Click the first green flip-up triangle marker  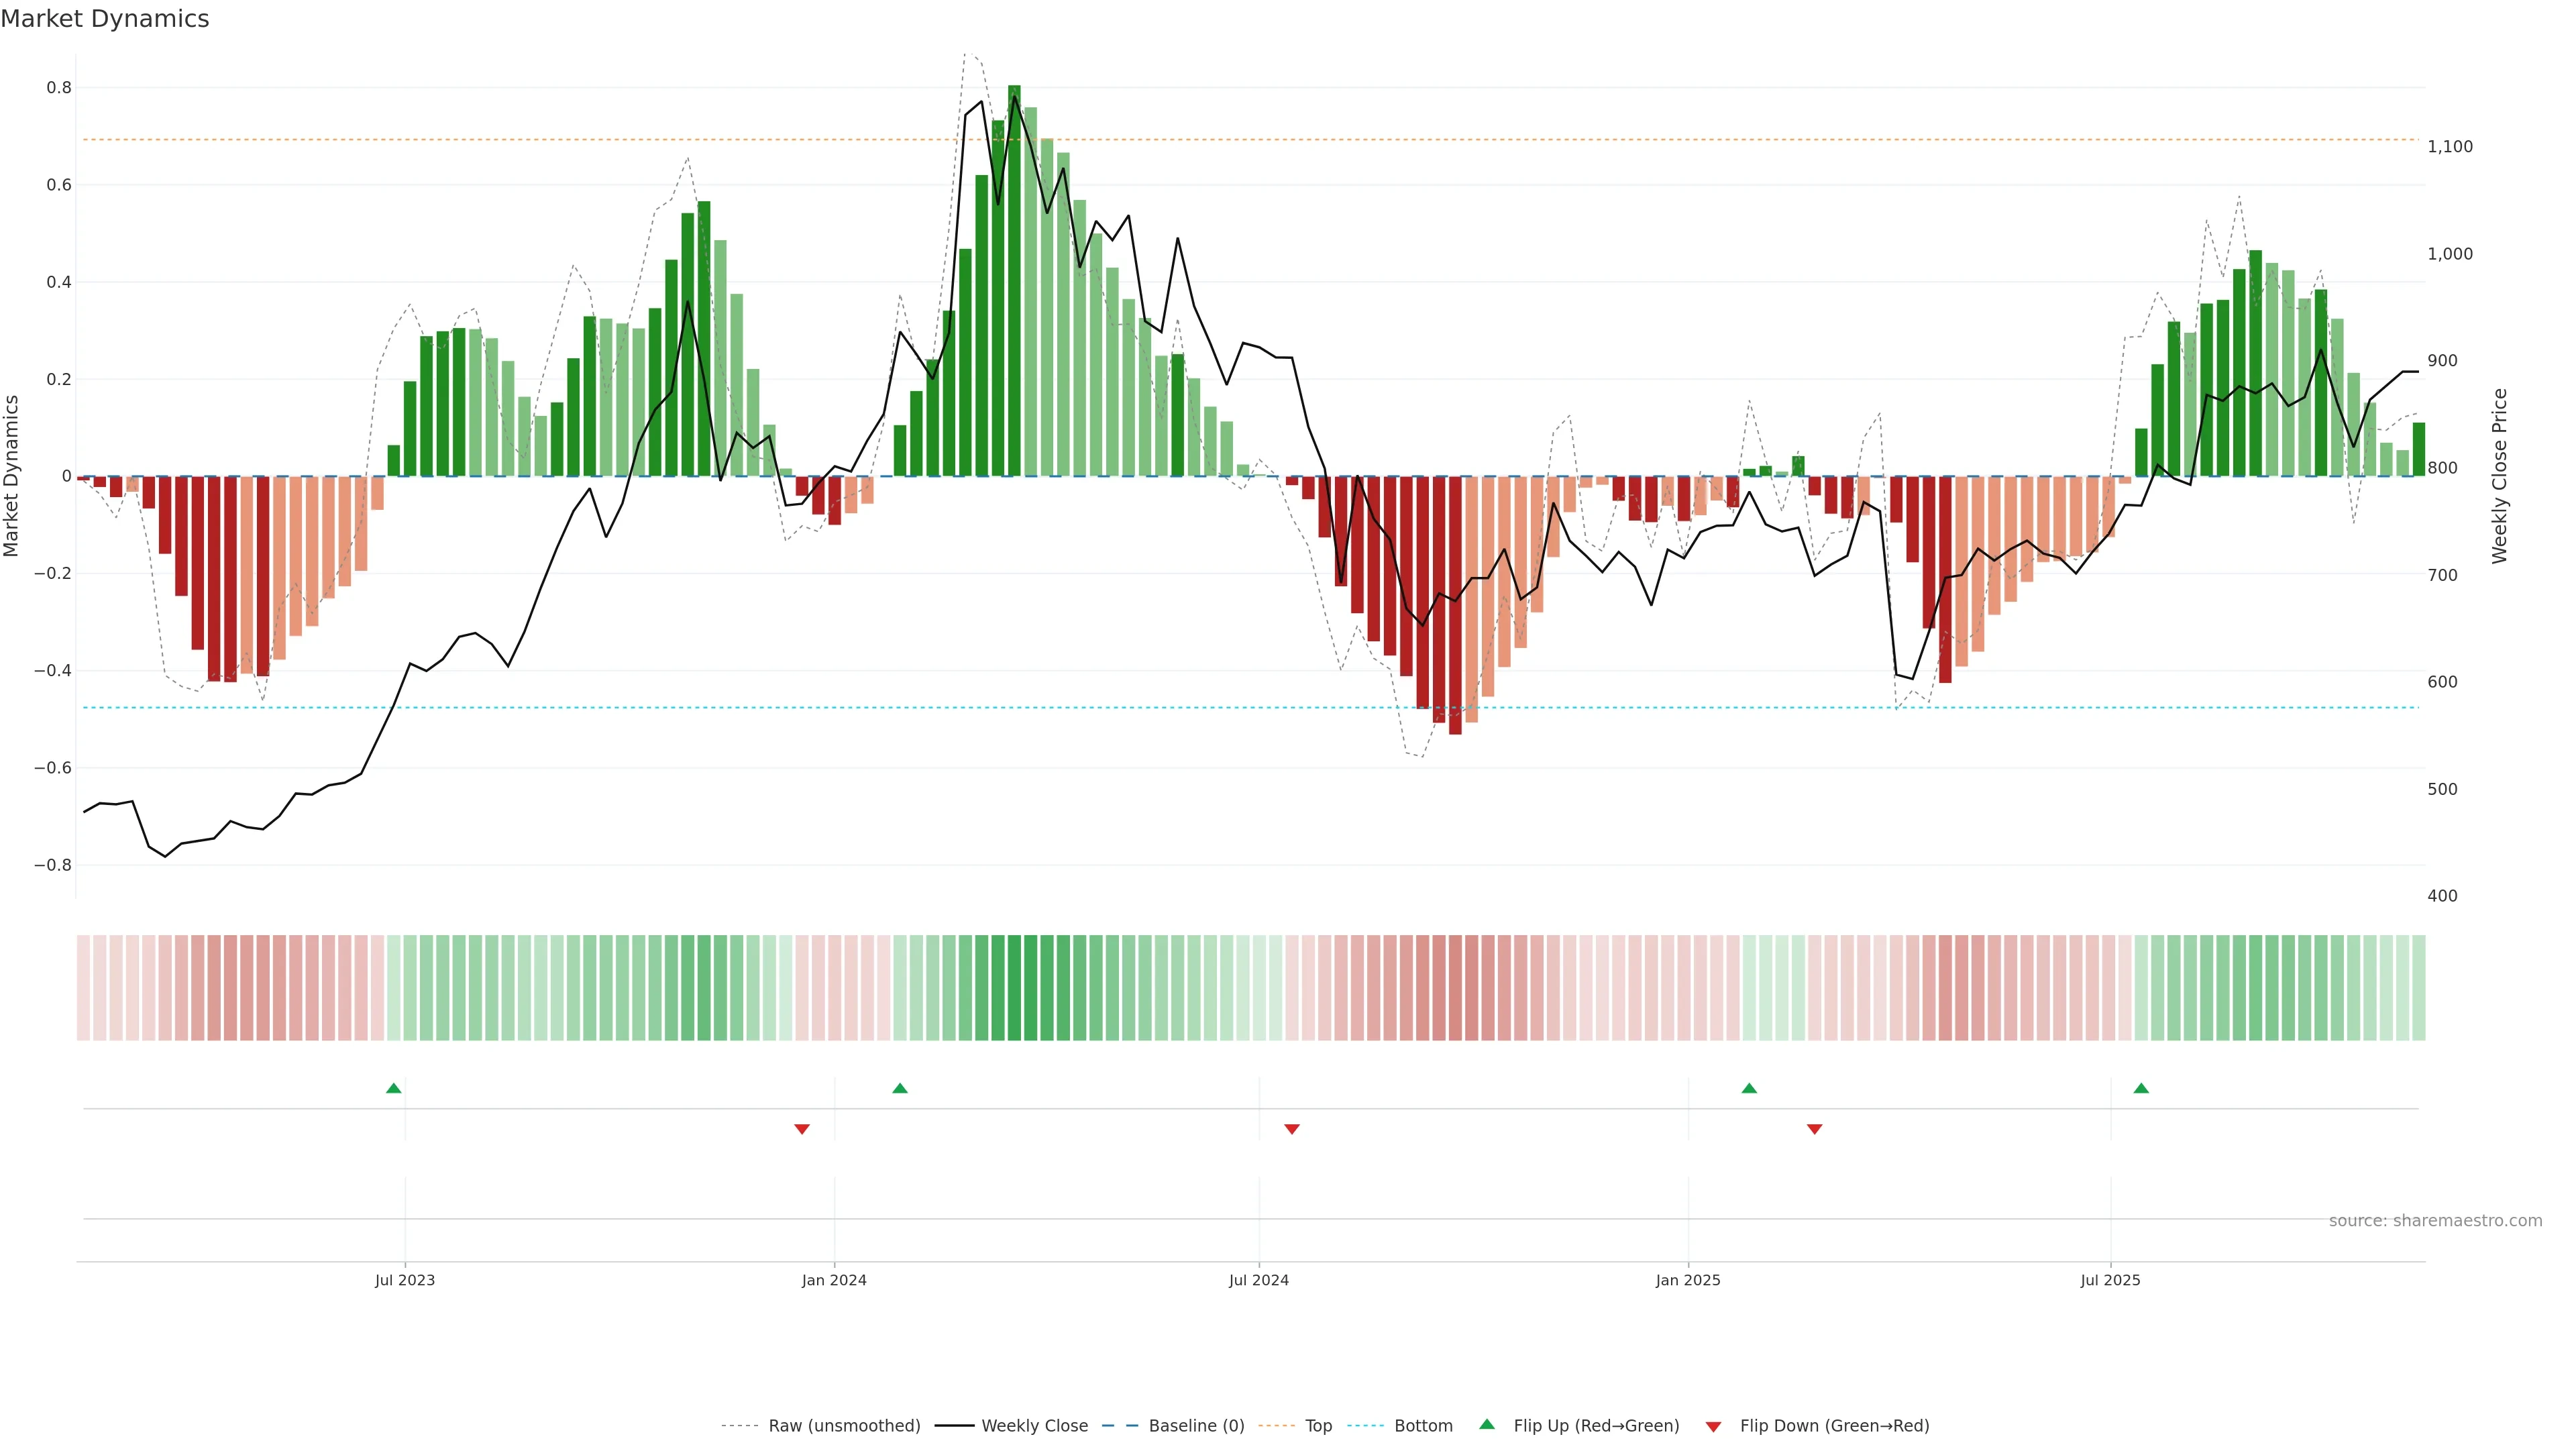click(393, 1088)
